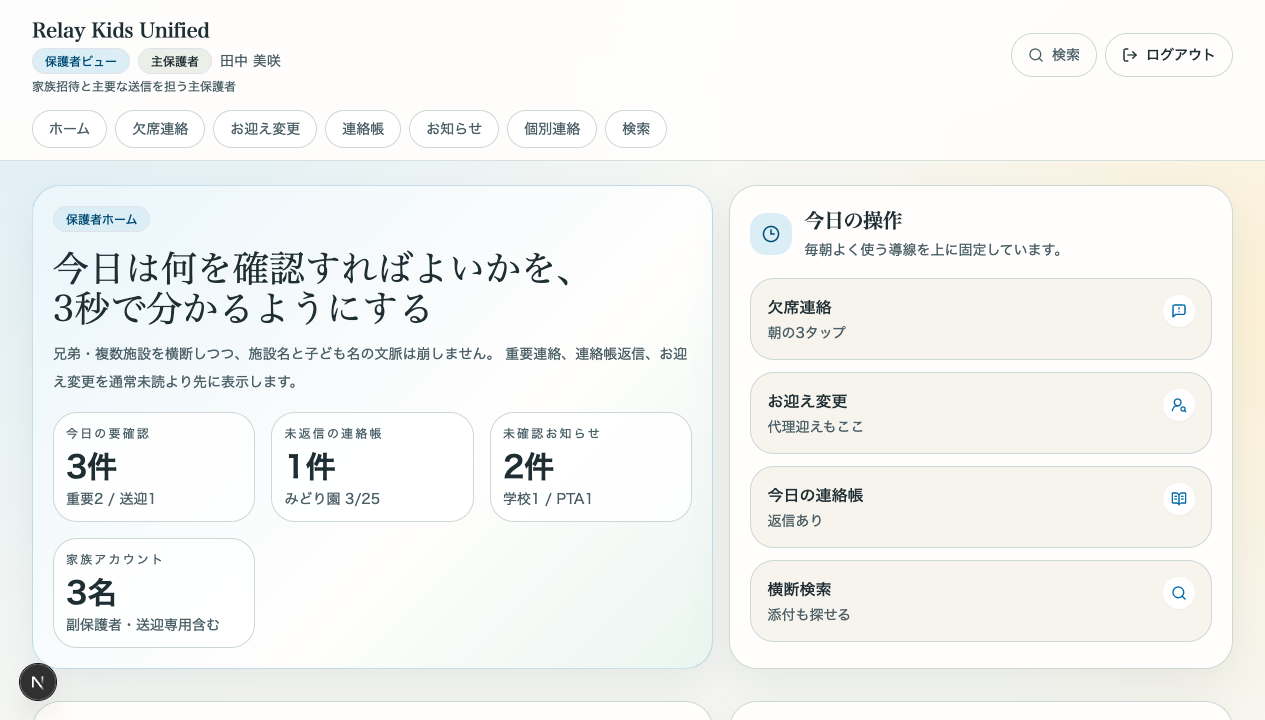Click the text 副保護者・送迎専用含む

click(143, 625)
